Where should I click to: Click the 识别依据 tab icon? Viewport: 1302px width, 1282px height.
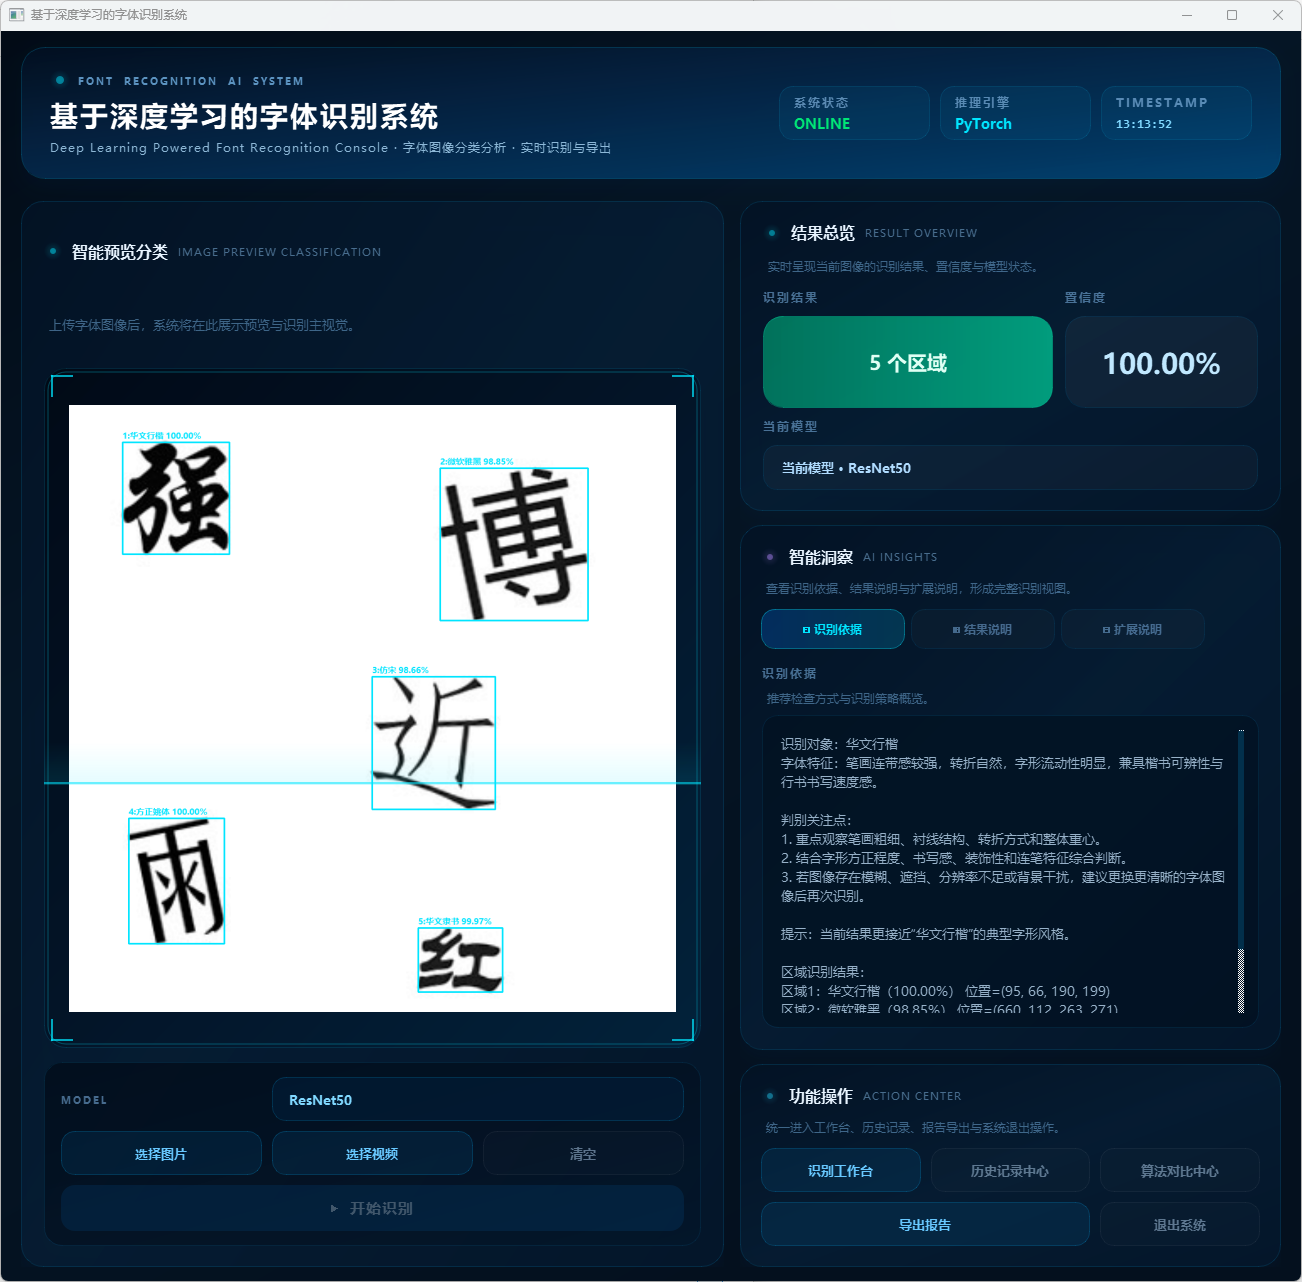click(806, 630)
